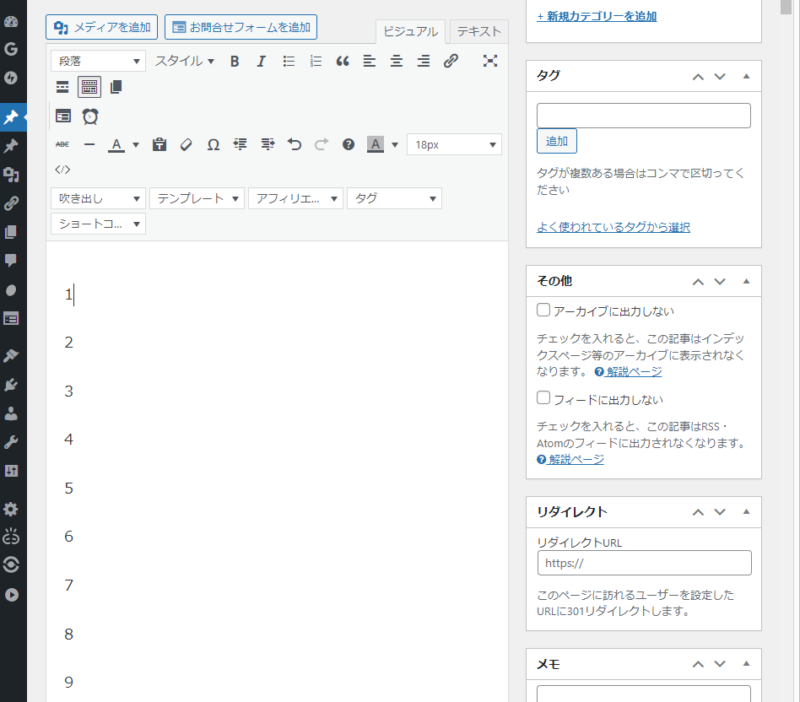The height and width of the screenshot is (702, 800).
Task: Open the plugins icon in admin sidebar
Action: [x=11, y=385]
